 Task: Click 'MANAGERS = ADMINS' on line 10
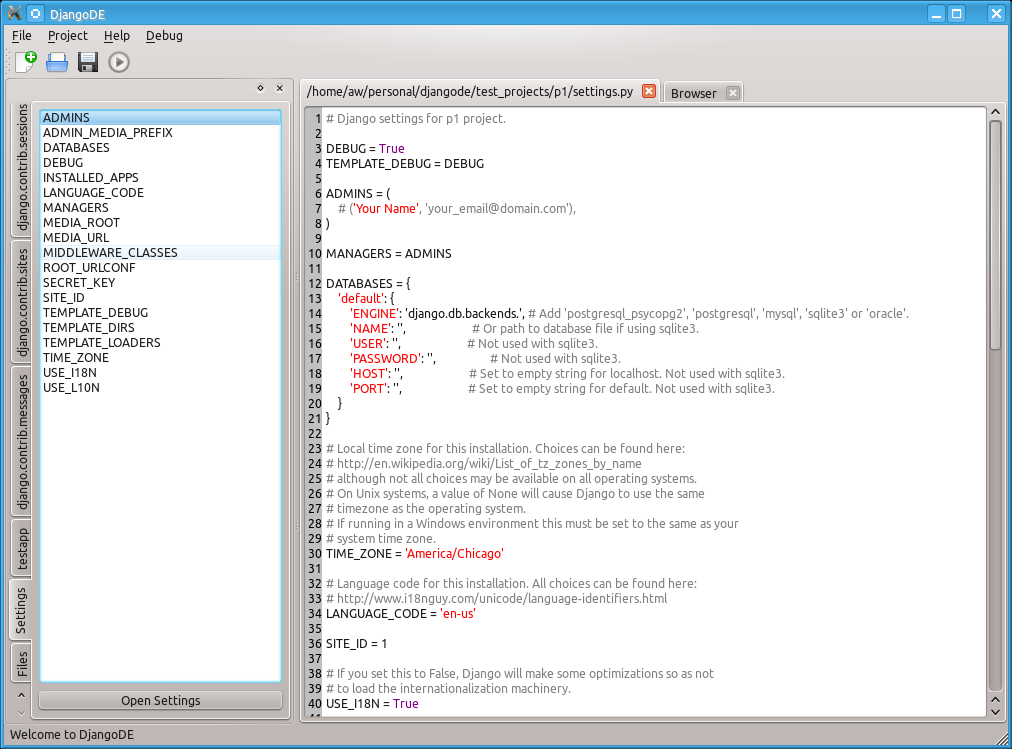point(389,254)
